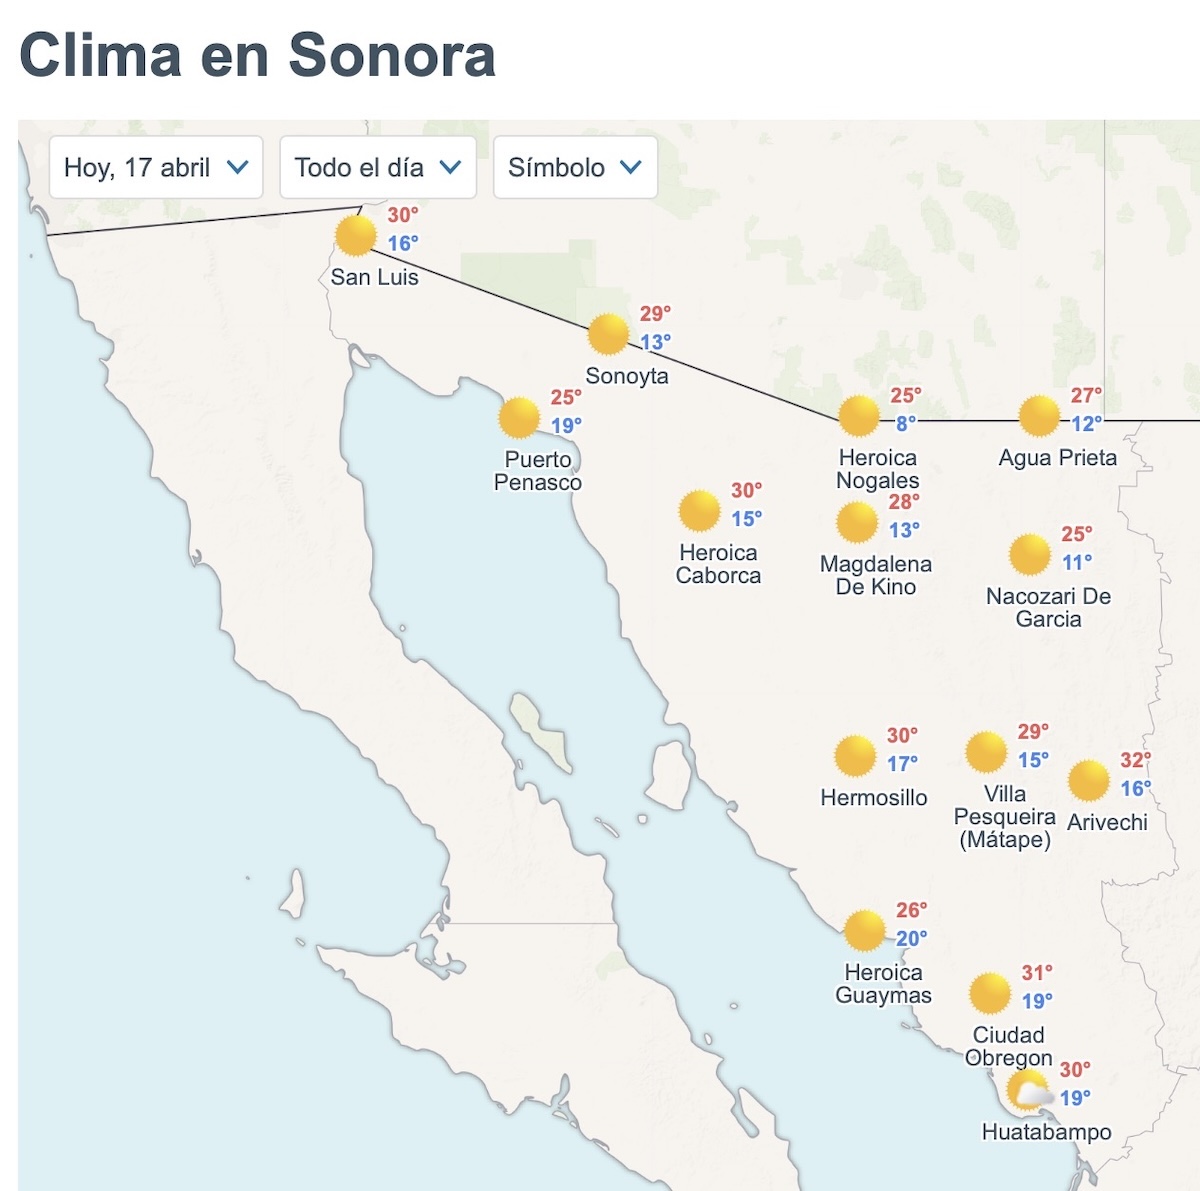Click the partly cloudy icon at Huatabampo
Image resolution: width=1200 pixels, height=1191 pixels.
coord(1028,1094)
